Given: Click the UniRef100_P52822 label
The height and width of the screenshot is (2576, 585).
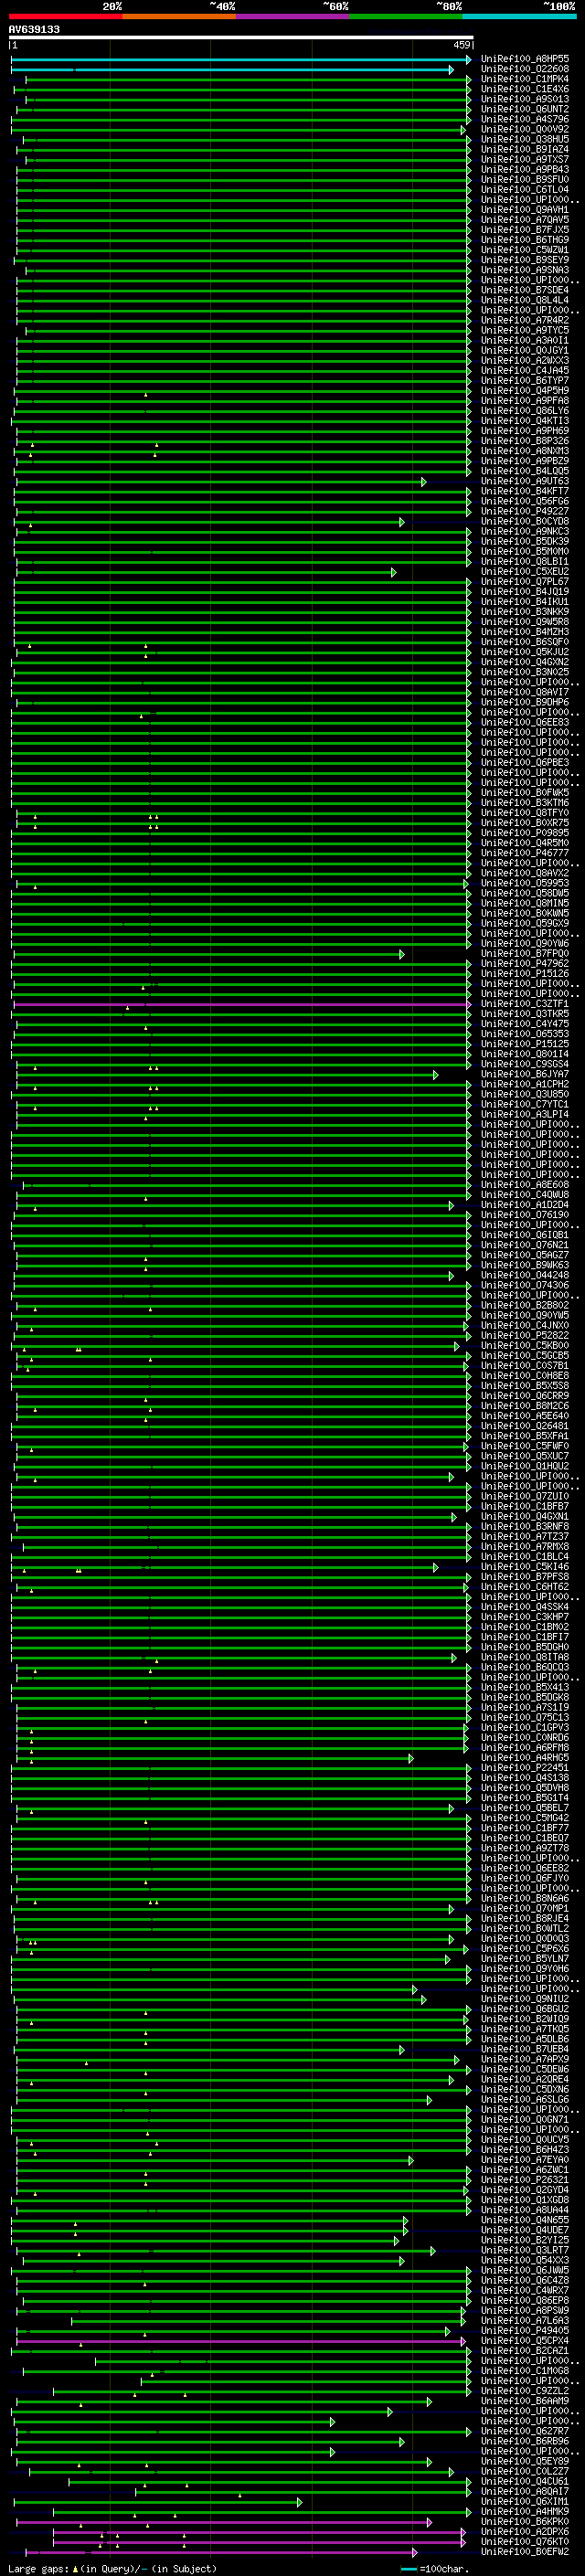Looking at the screenshot, I should [x=524, y=1335].
